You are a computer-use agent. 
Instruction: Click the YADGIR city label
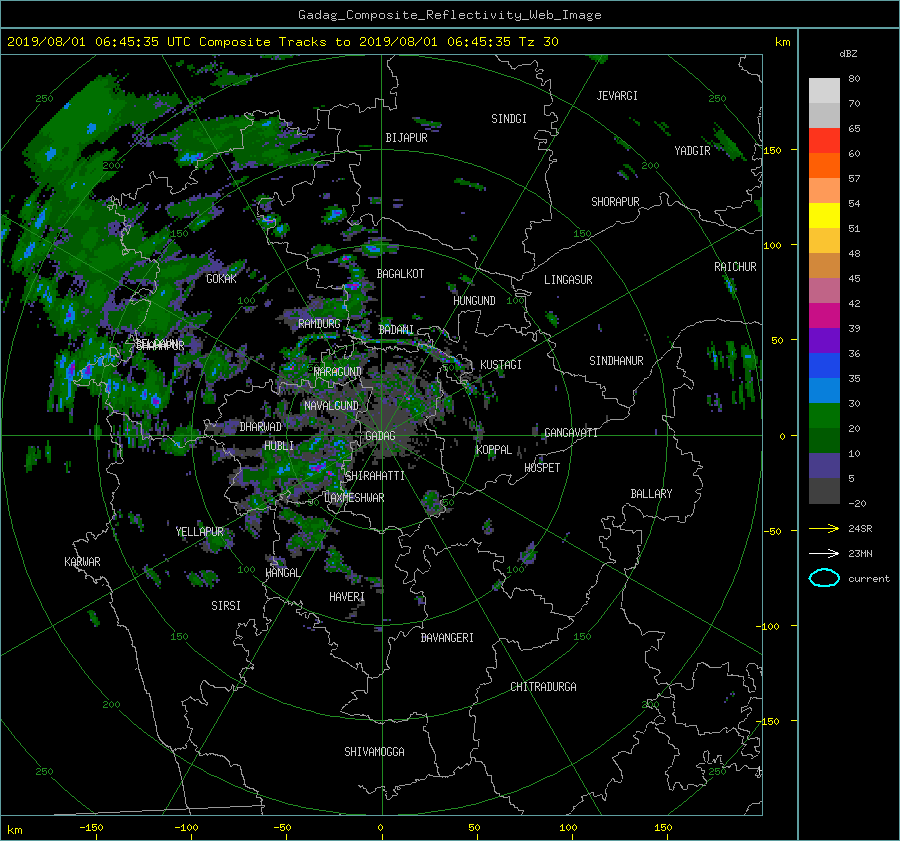click(x=692, y=151)
